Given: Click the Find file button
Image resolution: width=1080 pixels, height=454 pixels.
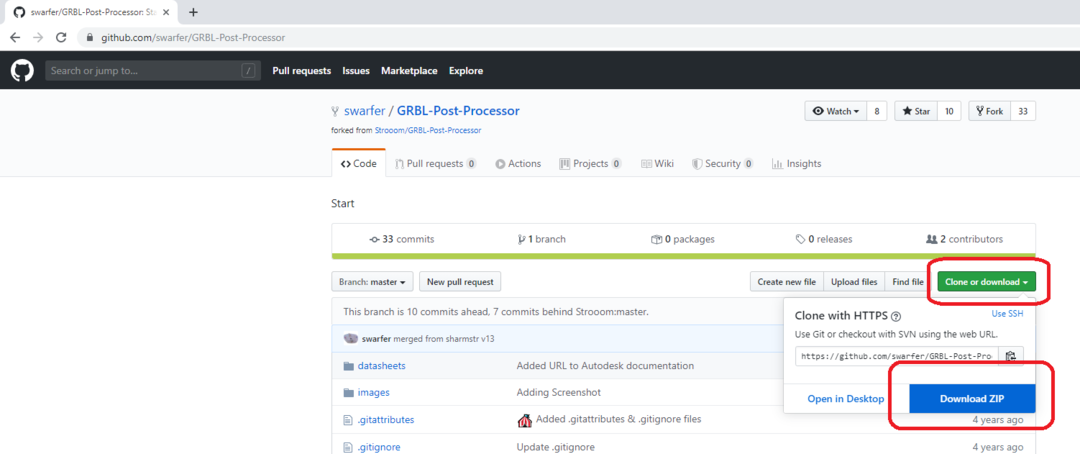Looking at the screenshot, I should [908, 282].
